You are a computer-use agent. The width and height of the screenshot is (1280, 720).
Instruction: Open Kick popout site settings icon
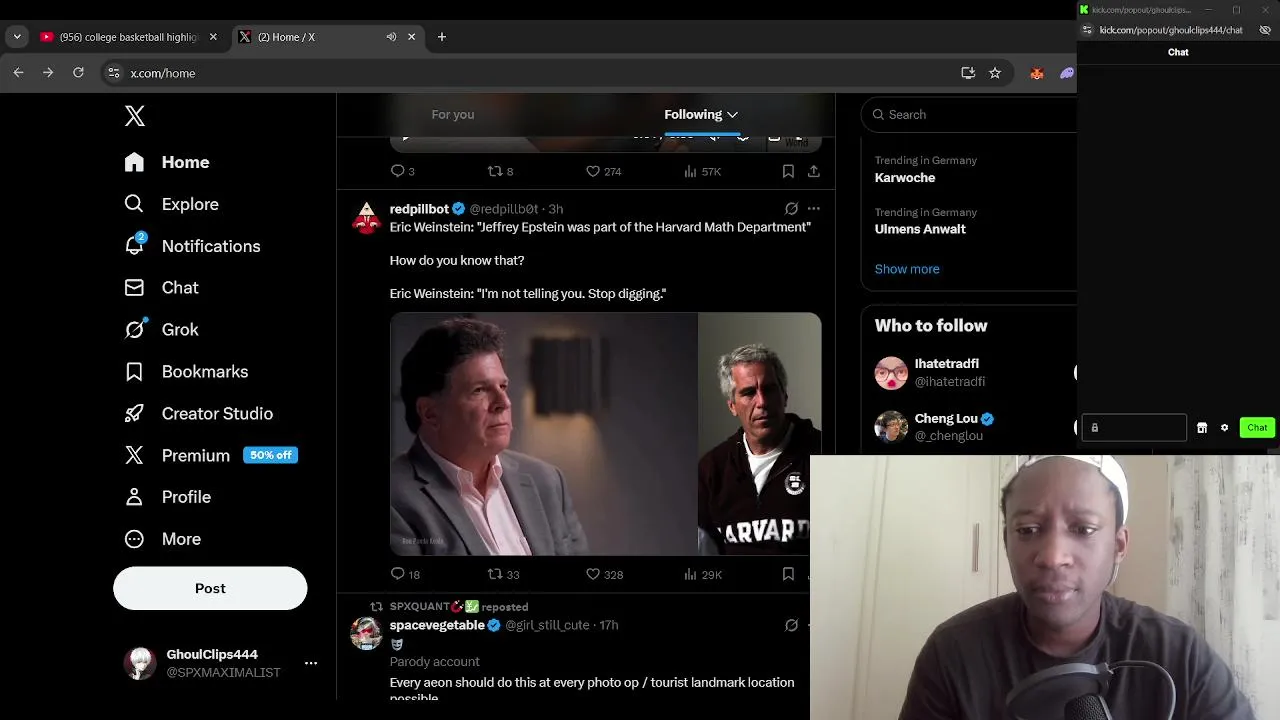[x=1087, y=30]
